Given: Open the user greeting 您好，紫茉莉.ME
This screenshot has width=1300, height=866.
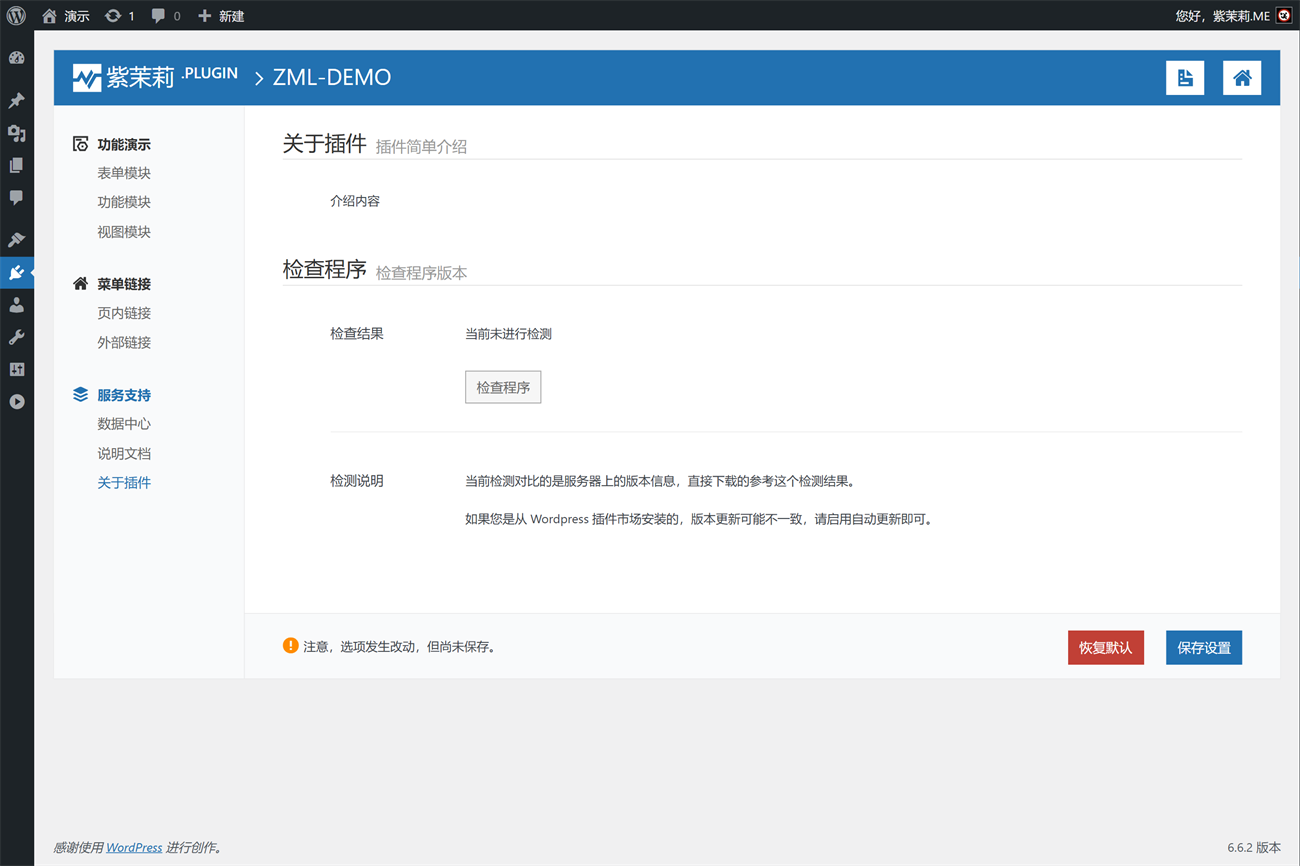Looking at the screenshot, I should 1222,16.
